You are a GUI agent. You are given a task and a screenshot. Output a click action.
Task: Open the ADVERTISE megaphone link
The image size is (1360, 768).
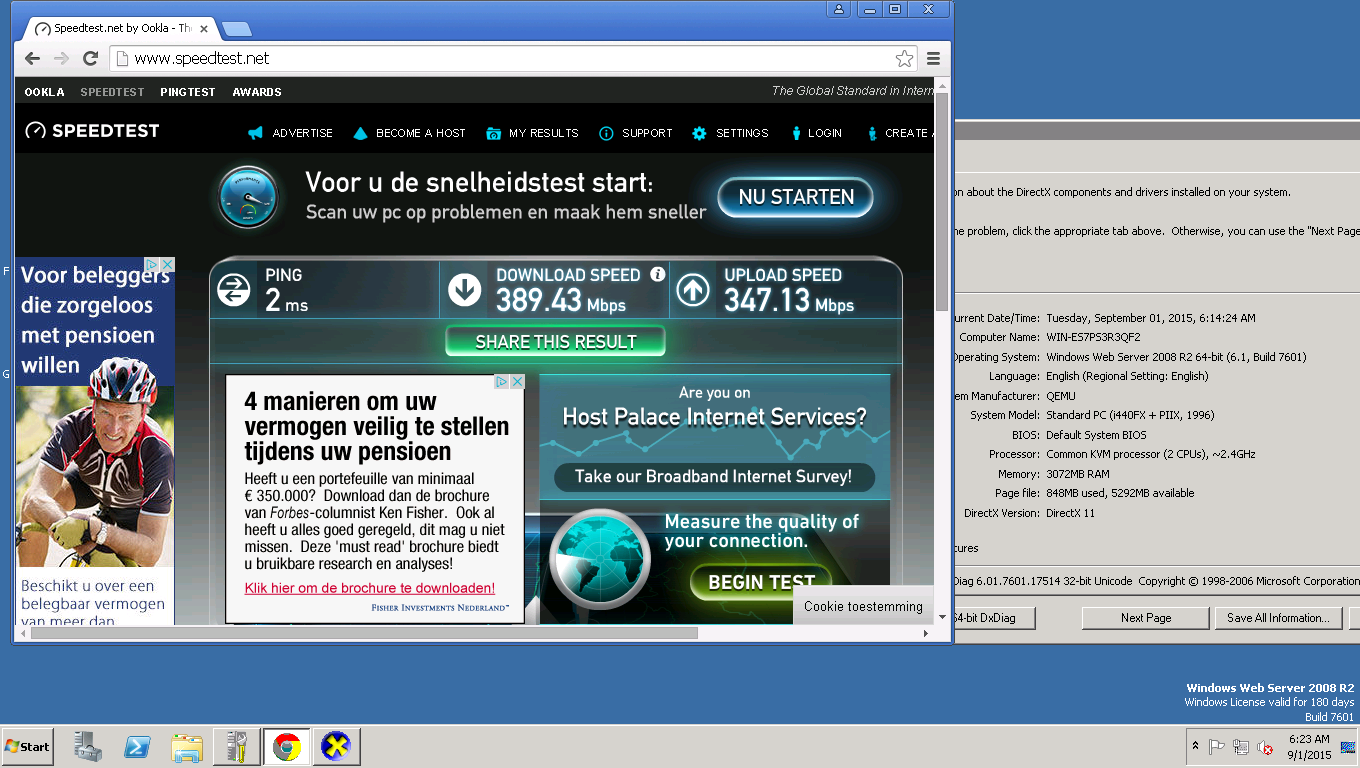point(290,133)
